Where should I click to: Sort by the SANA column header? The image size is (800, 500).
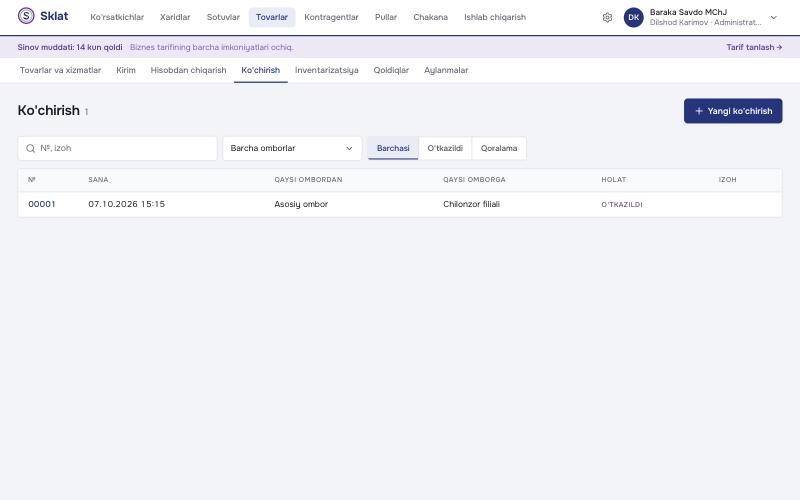click(x=98, y=180)
